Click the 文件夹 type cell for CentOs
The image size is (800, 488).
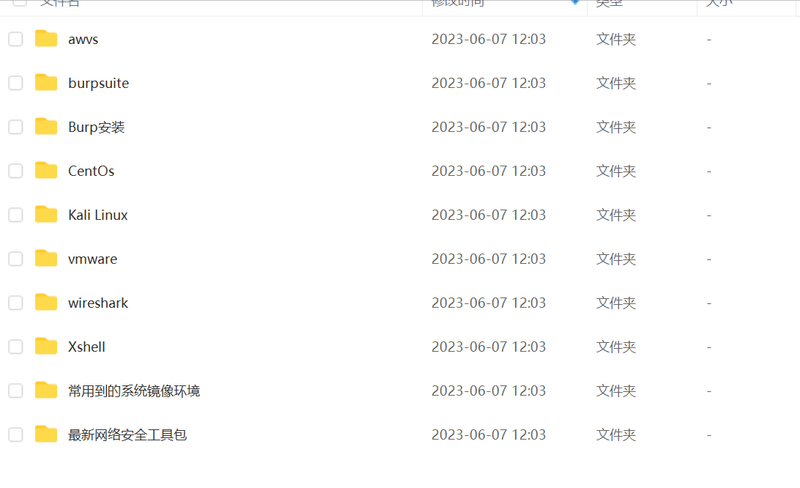tap(616, 171)
